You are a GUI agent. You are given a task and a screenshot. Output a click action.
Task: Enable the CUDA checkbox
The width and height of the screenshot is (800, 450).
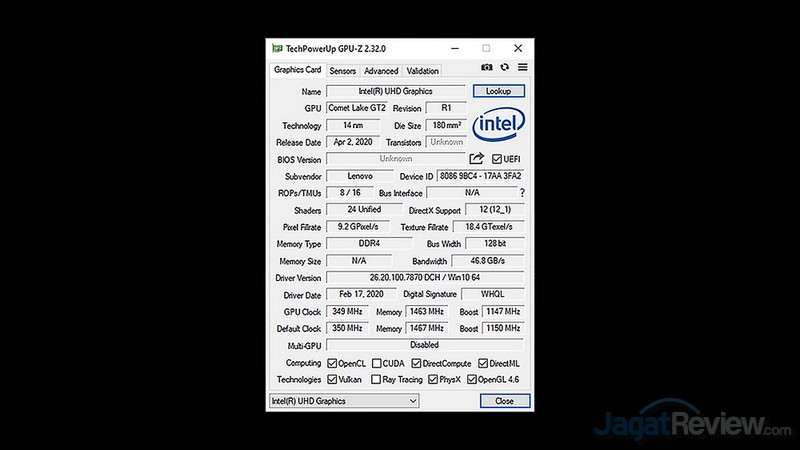click(x=377, y=363)
